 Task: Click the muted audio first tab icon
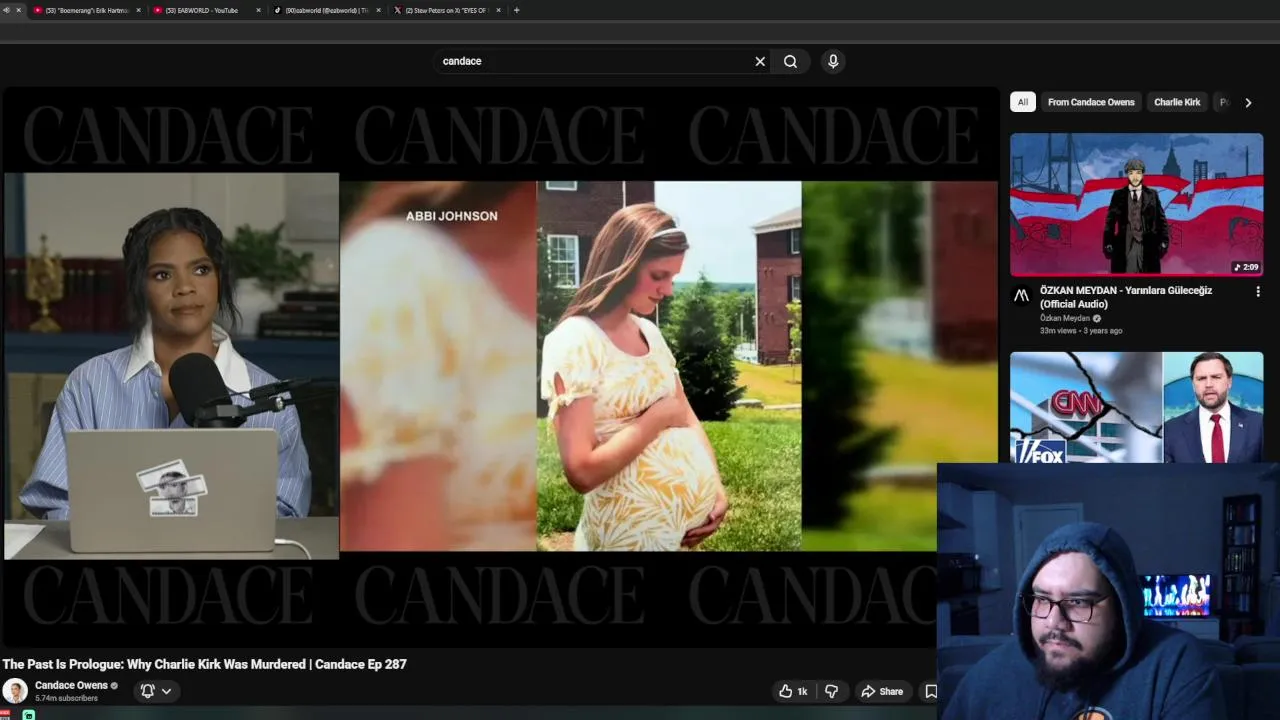(6, 10)
